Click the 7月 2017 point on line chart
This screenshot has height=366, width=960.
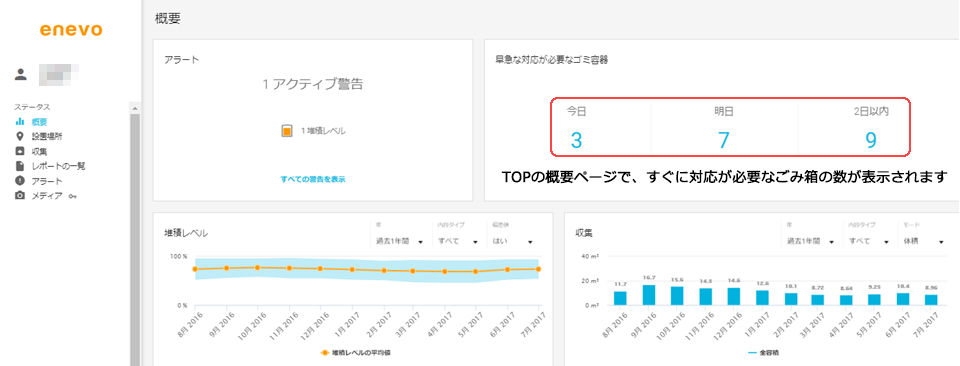click(539, 269)
